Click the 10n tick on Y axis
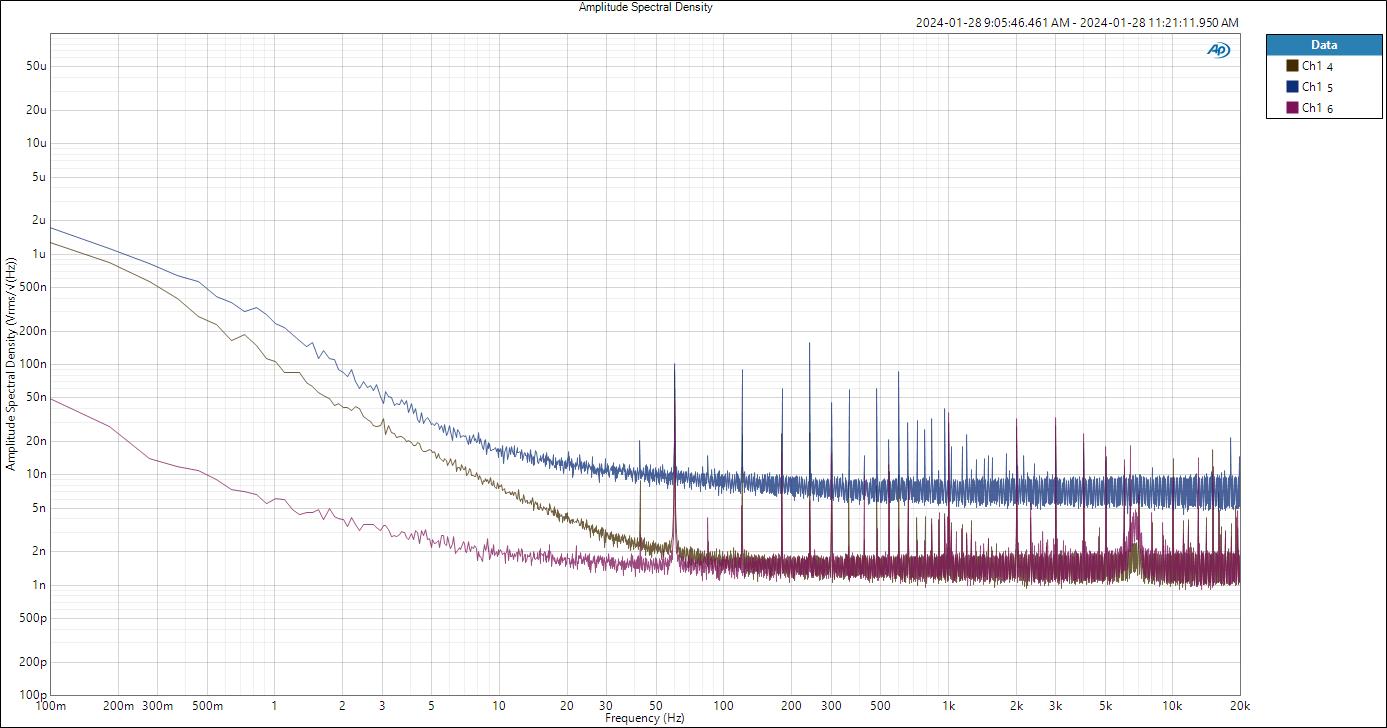 tap(36, 474)
